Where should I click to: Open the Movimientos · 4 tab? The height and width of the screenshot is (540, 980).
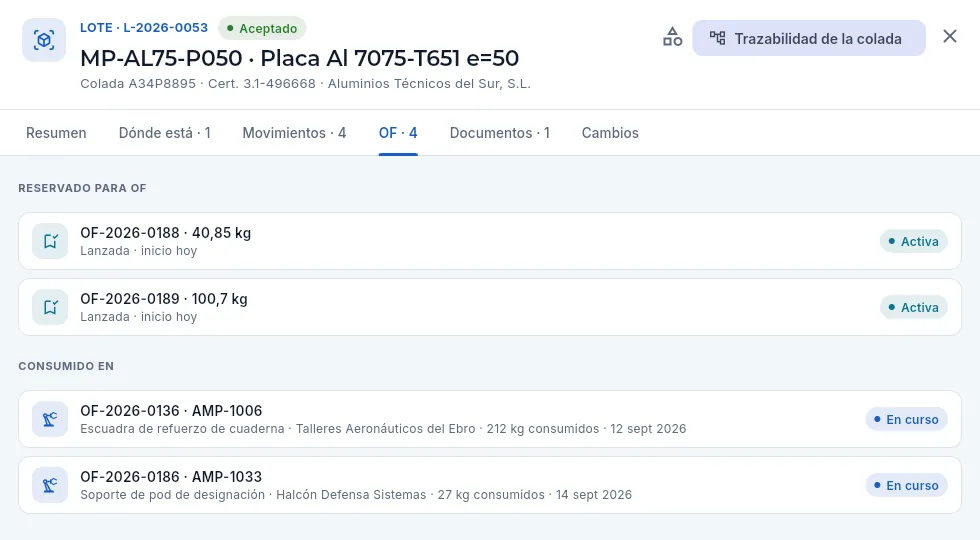click(294, 133)
